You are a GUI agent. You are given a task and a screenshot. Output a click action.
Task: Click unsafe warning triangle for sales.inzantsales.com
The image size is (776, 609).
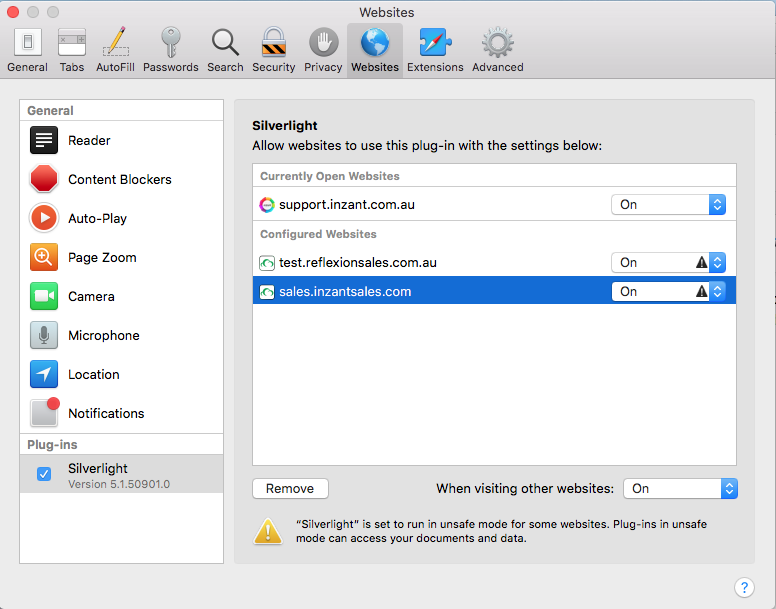coord(701,291)
